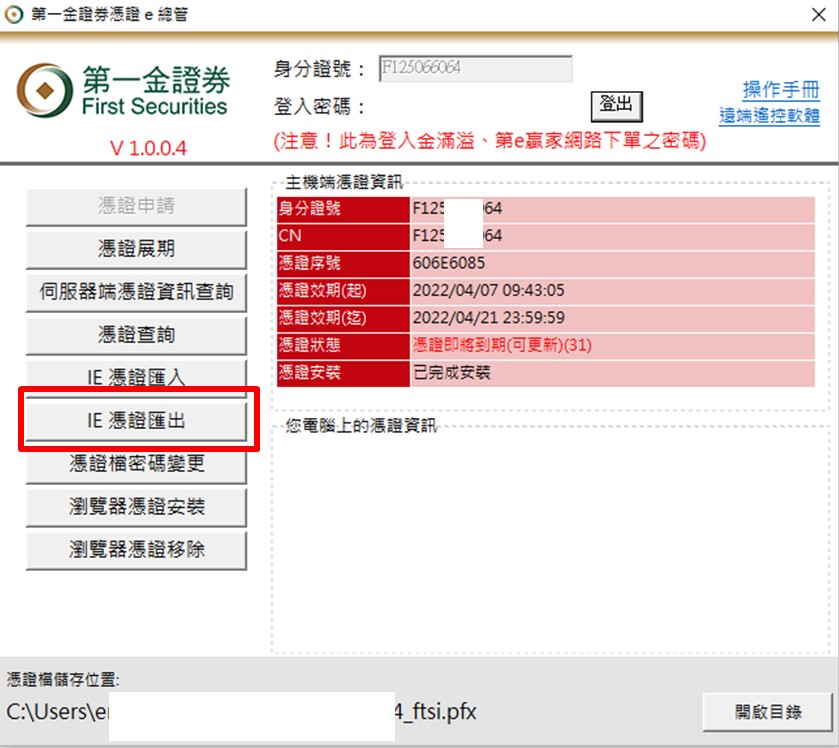
Task: Open the 操作手冊 link
Action: 780,90
